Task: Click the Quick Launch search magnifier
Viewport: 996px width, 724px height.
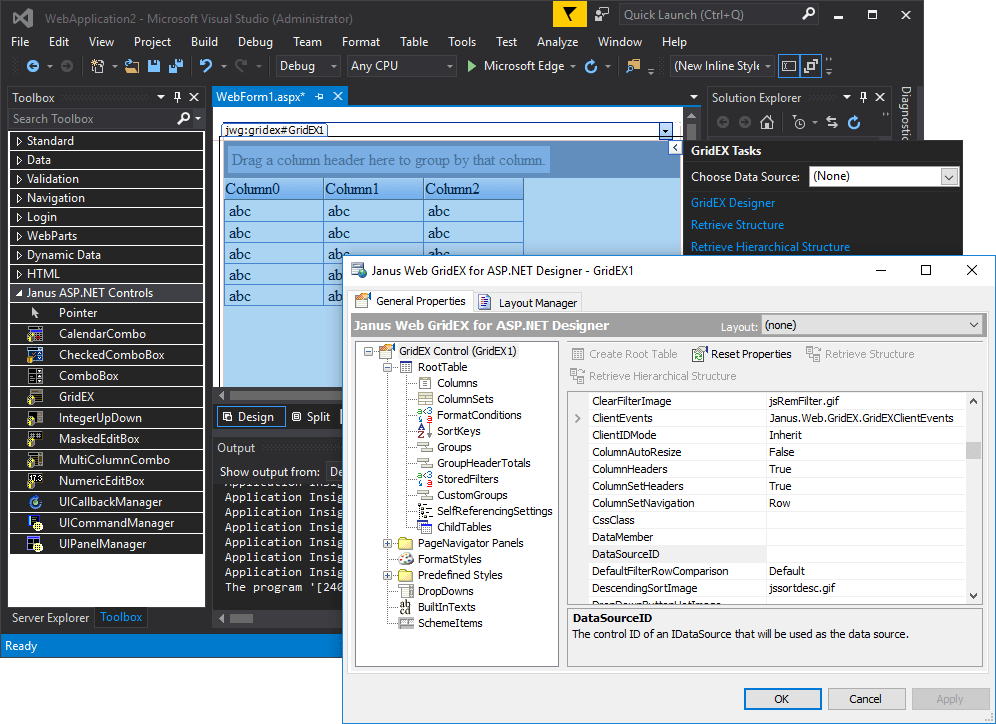Action: [x=808, y=14]
